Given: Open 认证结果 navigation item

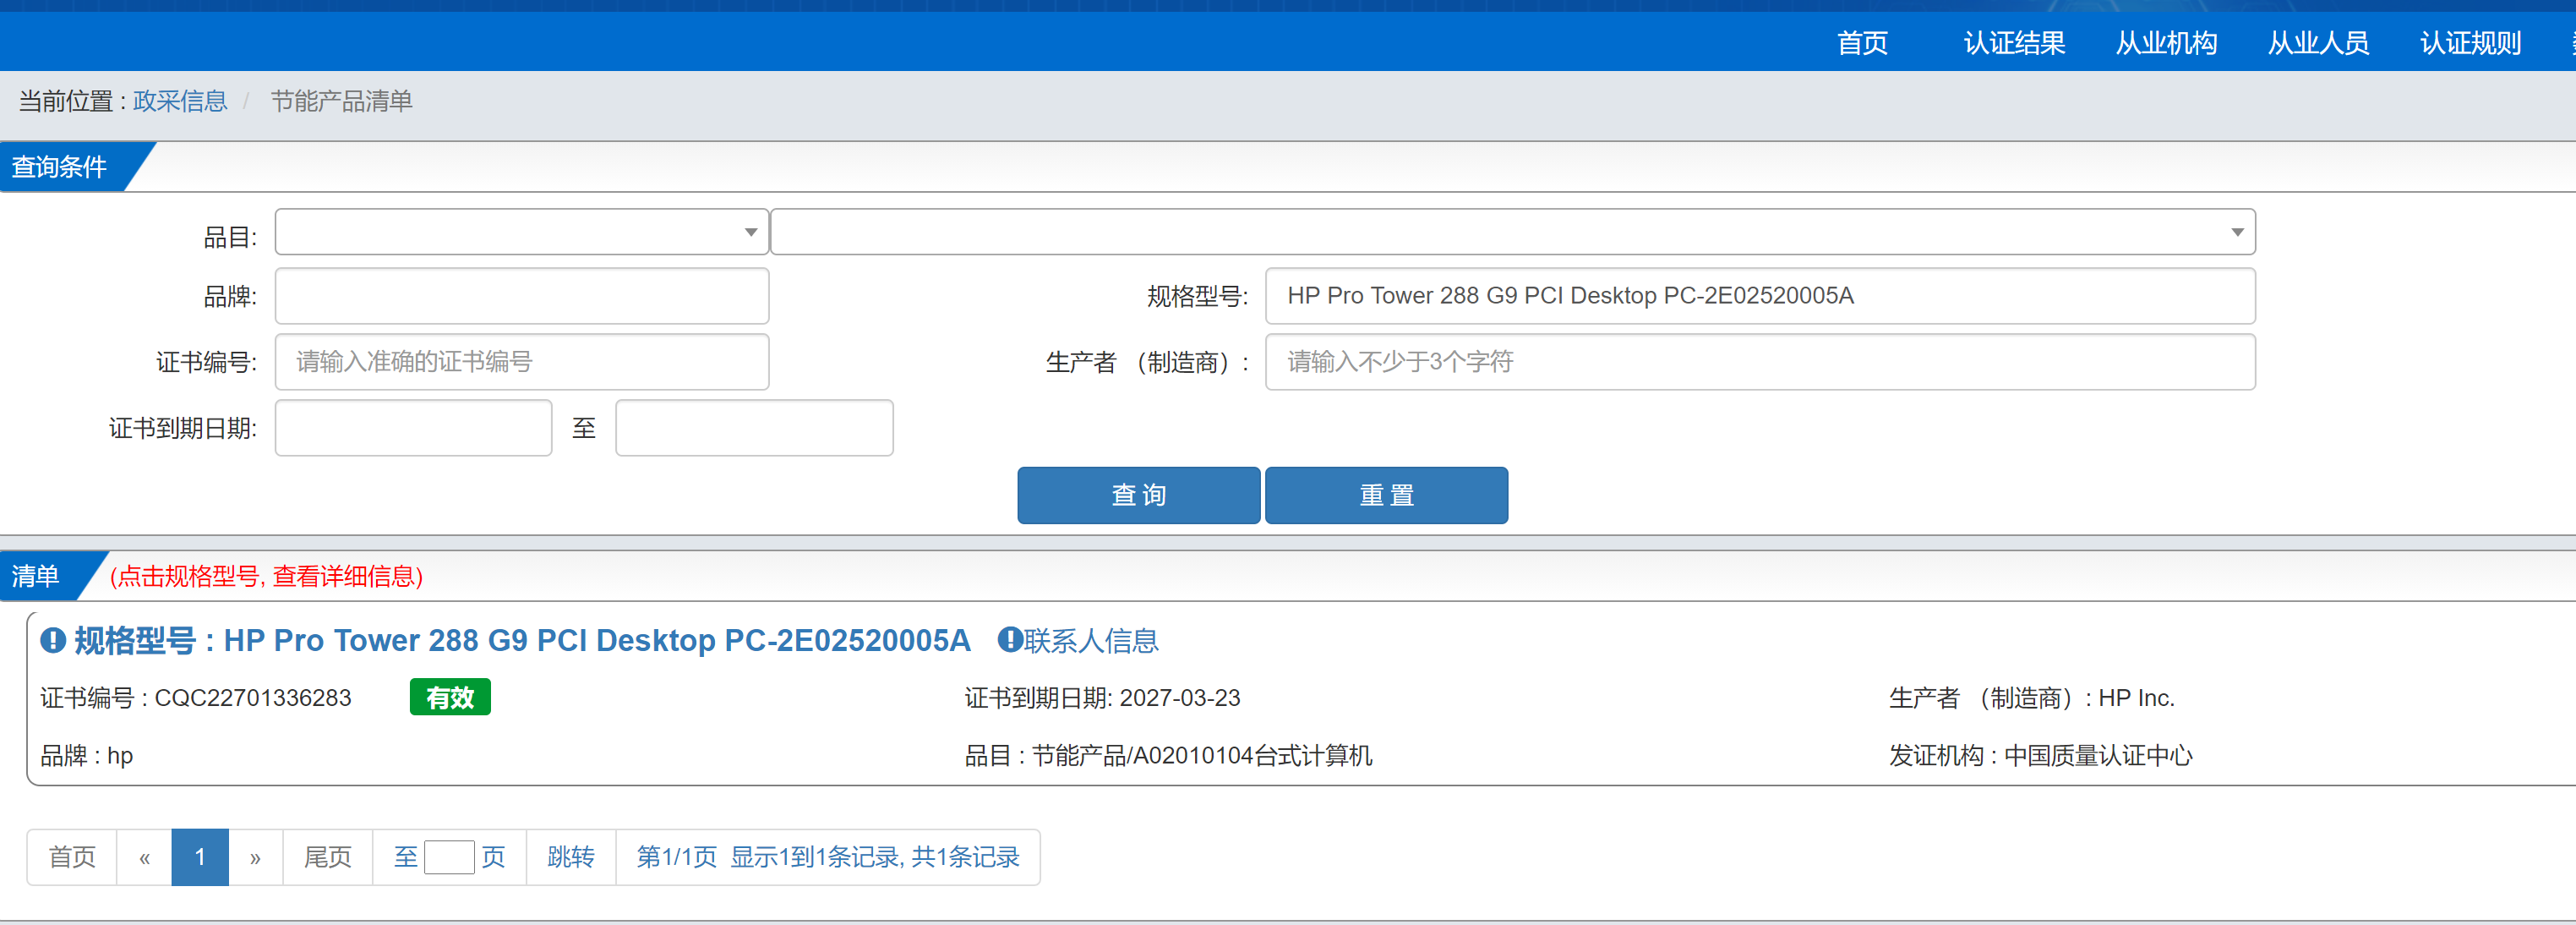Looking at the screenshot, I should click(2014, 43).
